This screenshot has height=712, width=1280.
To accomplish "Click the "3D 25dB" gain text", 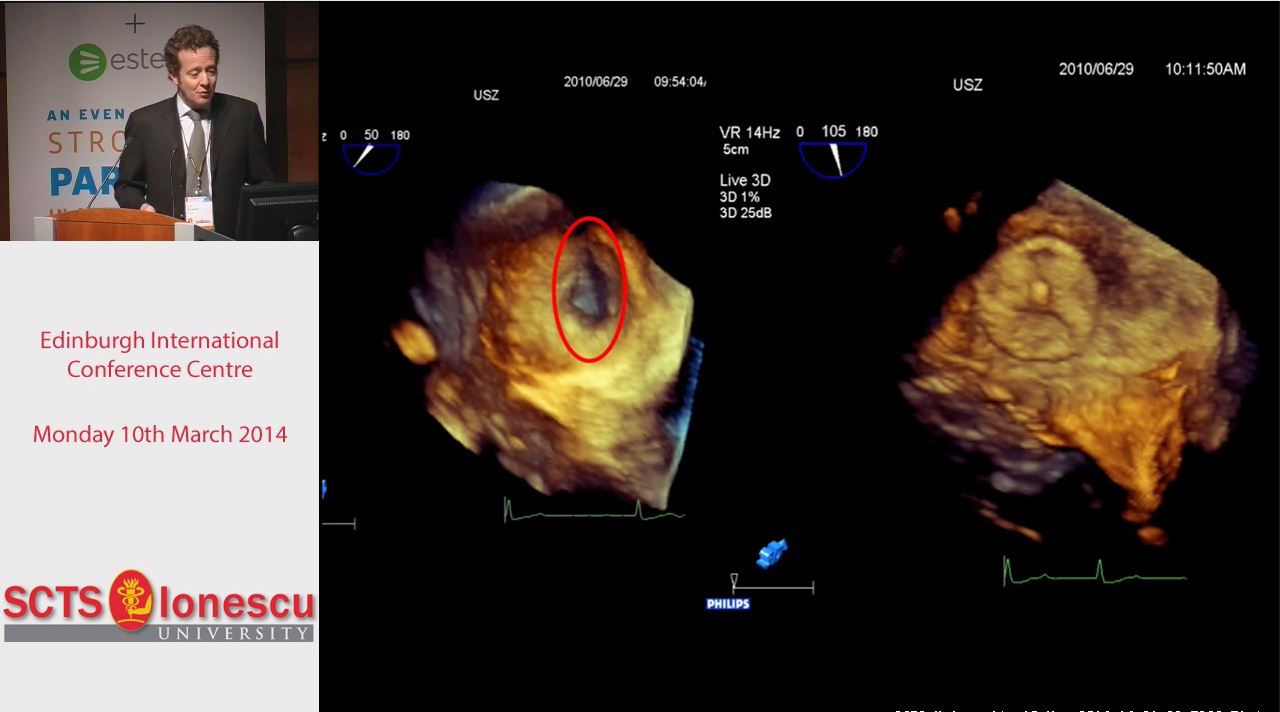I will tap(746, 213).
